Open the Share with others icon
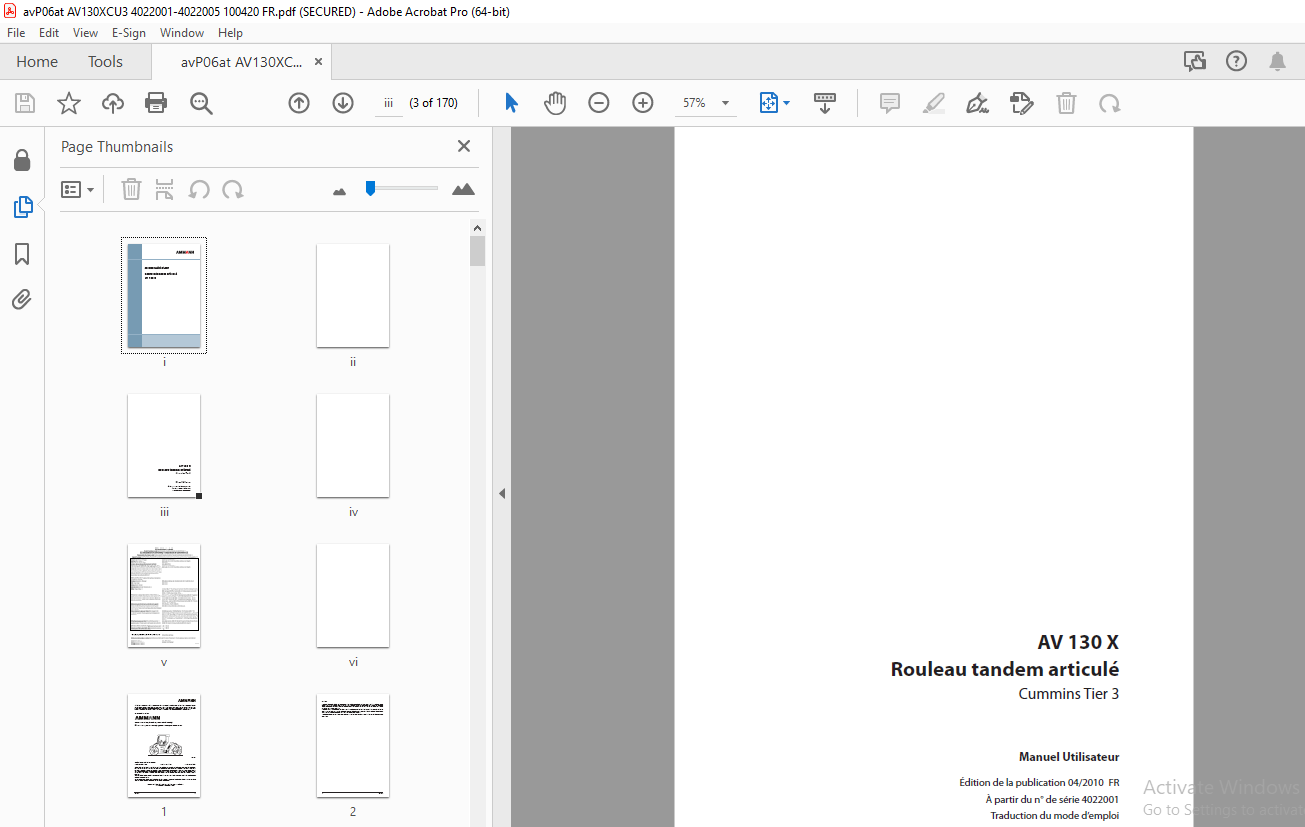 pos(1195,62)
